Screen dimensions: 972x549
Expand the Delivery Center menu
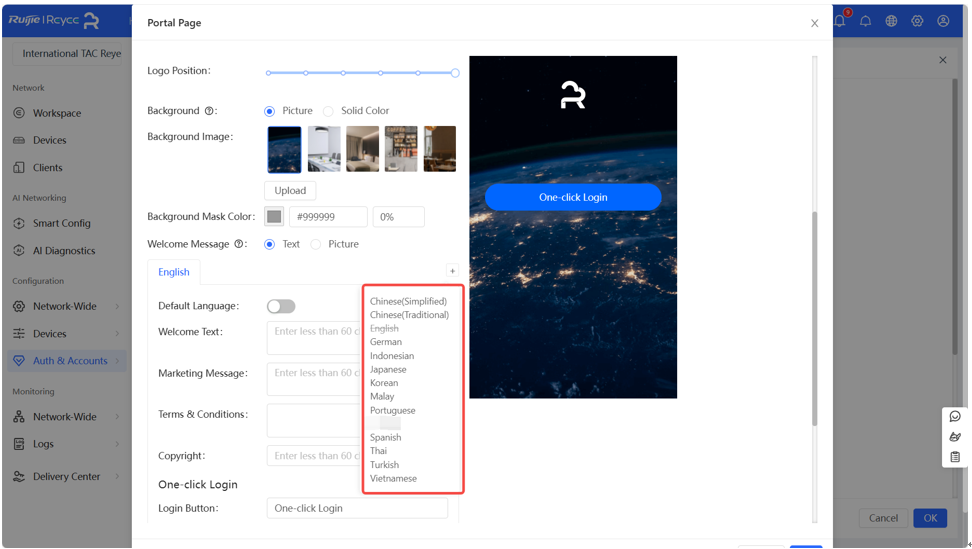(x=117, y=476)
